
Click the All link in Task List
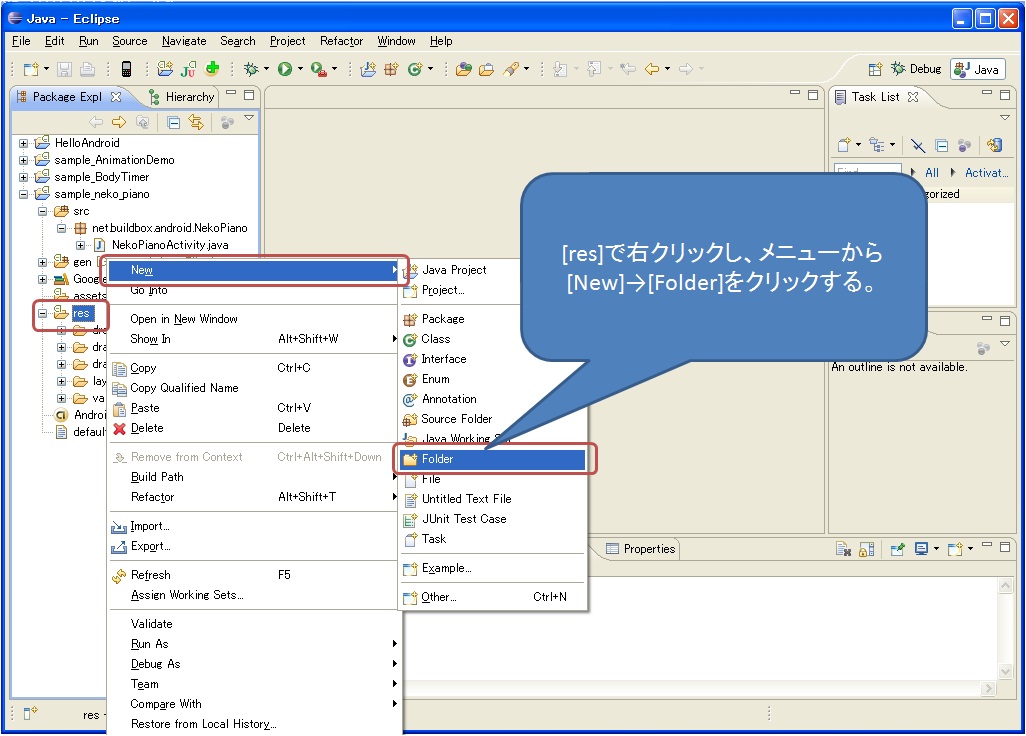pyautogui.click(x=932, y=173)
